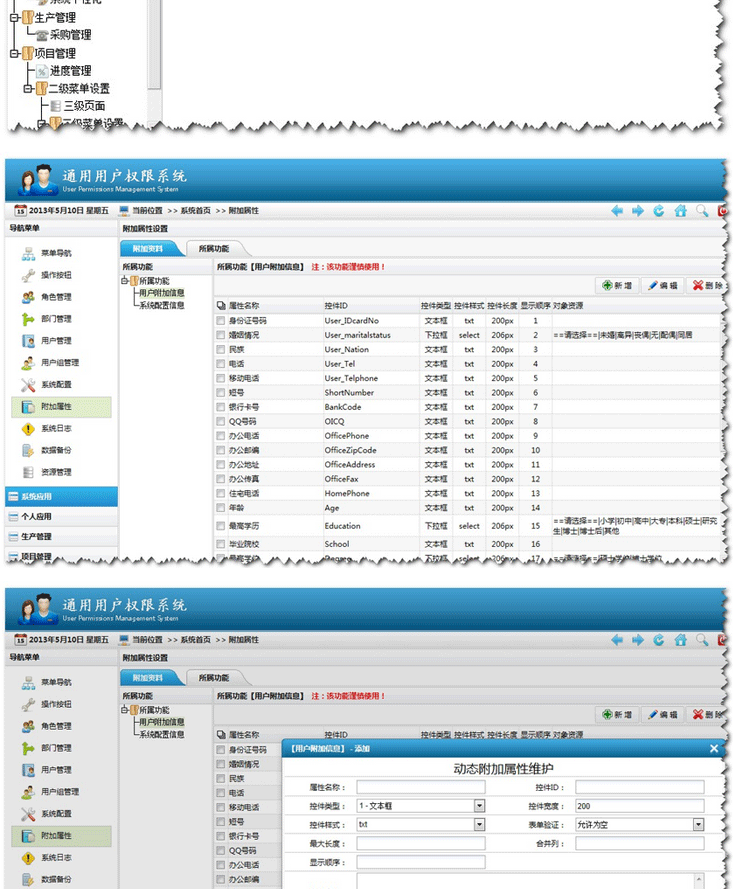Click the home icon in table-only view
The image size is (736, 889).
[680, 211]
